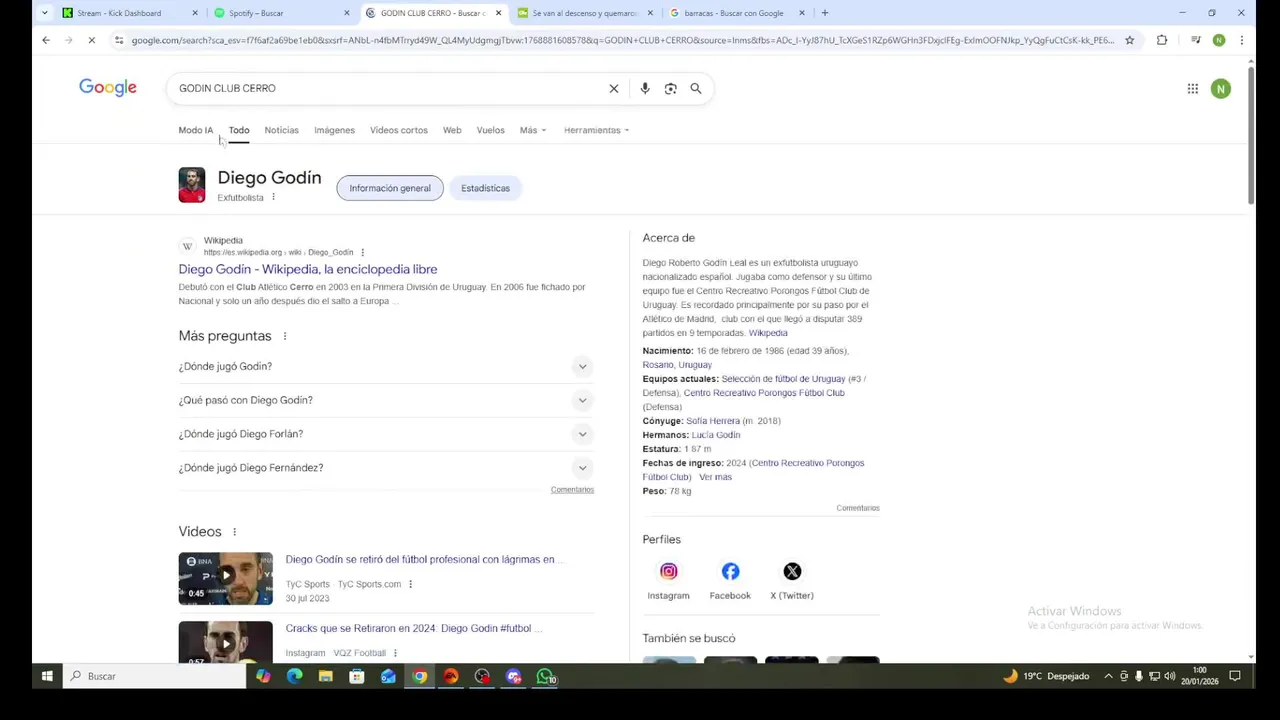
Task: Expand question ¿Dónde jugó Godín?
Action: (386, 366)
